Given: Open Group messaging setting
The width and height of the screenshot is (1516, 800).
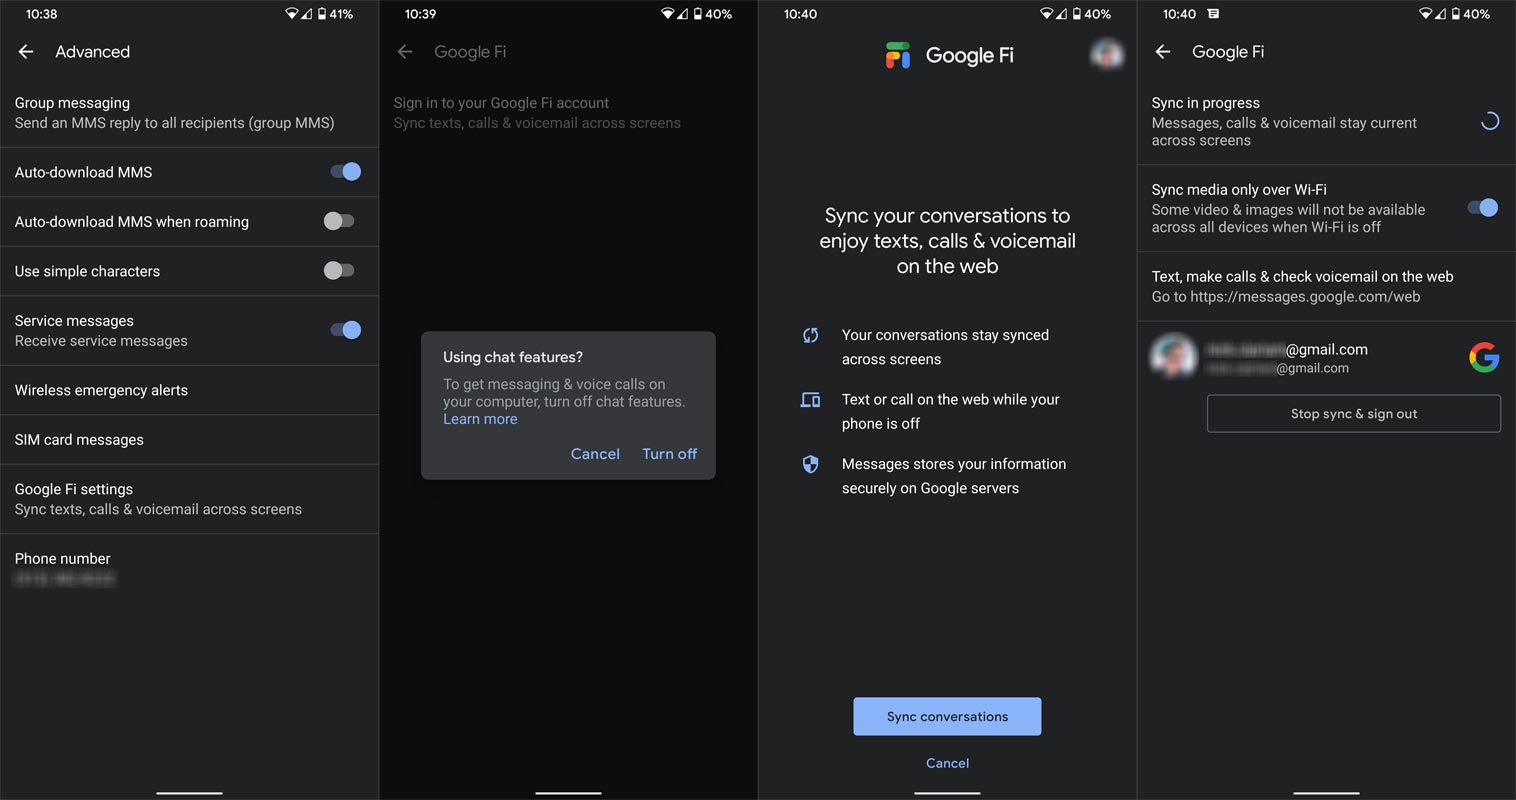Looking at the screenshot, I should point(189,113).
